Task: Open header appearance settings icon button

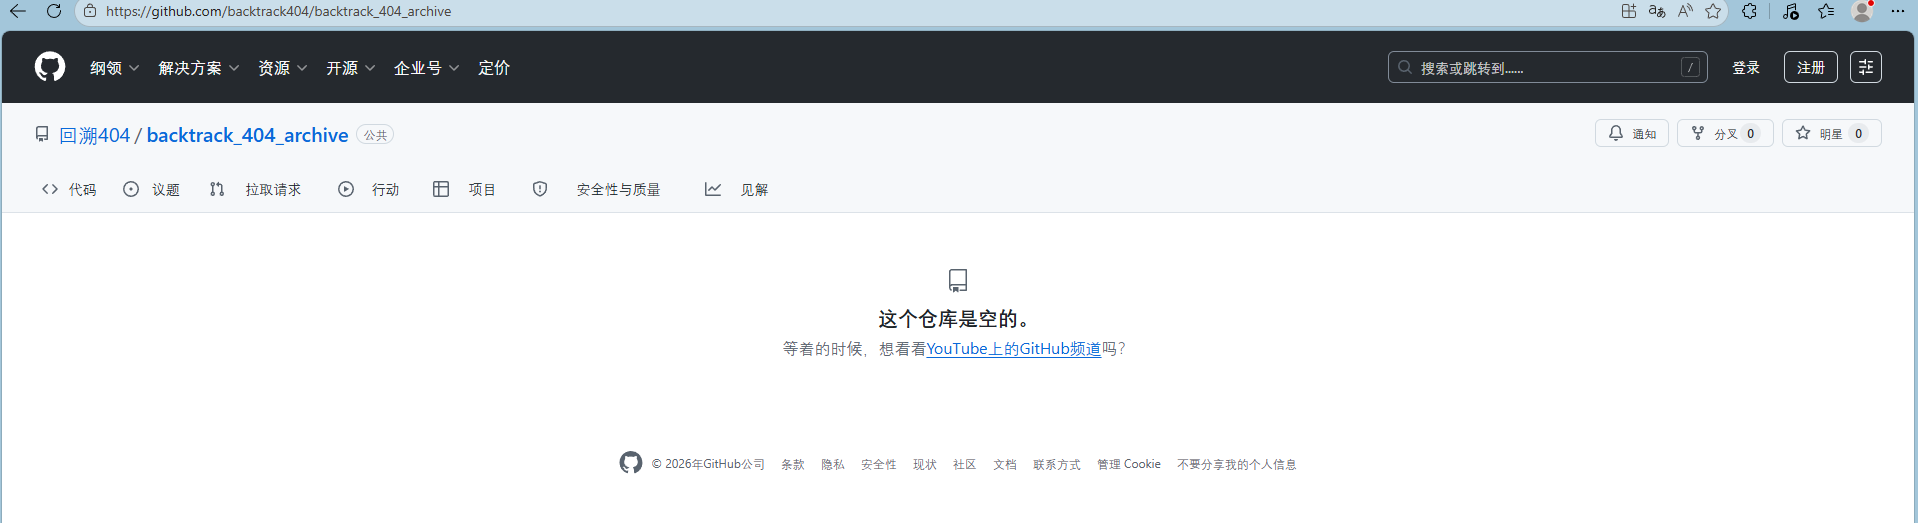Action: 1865,67
